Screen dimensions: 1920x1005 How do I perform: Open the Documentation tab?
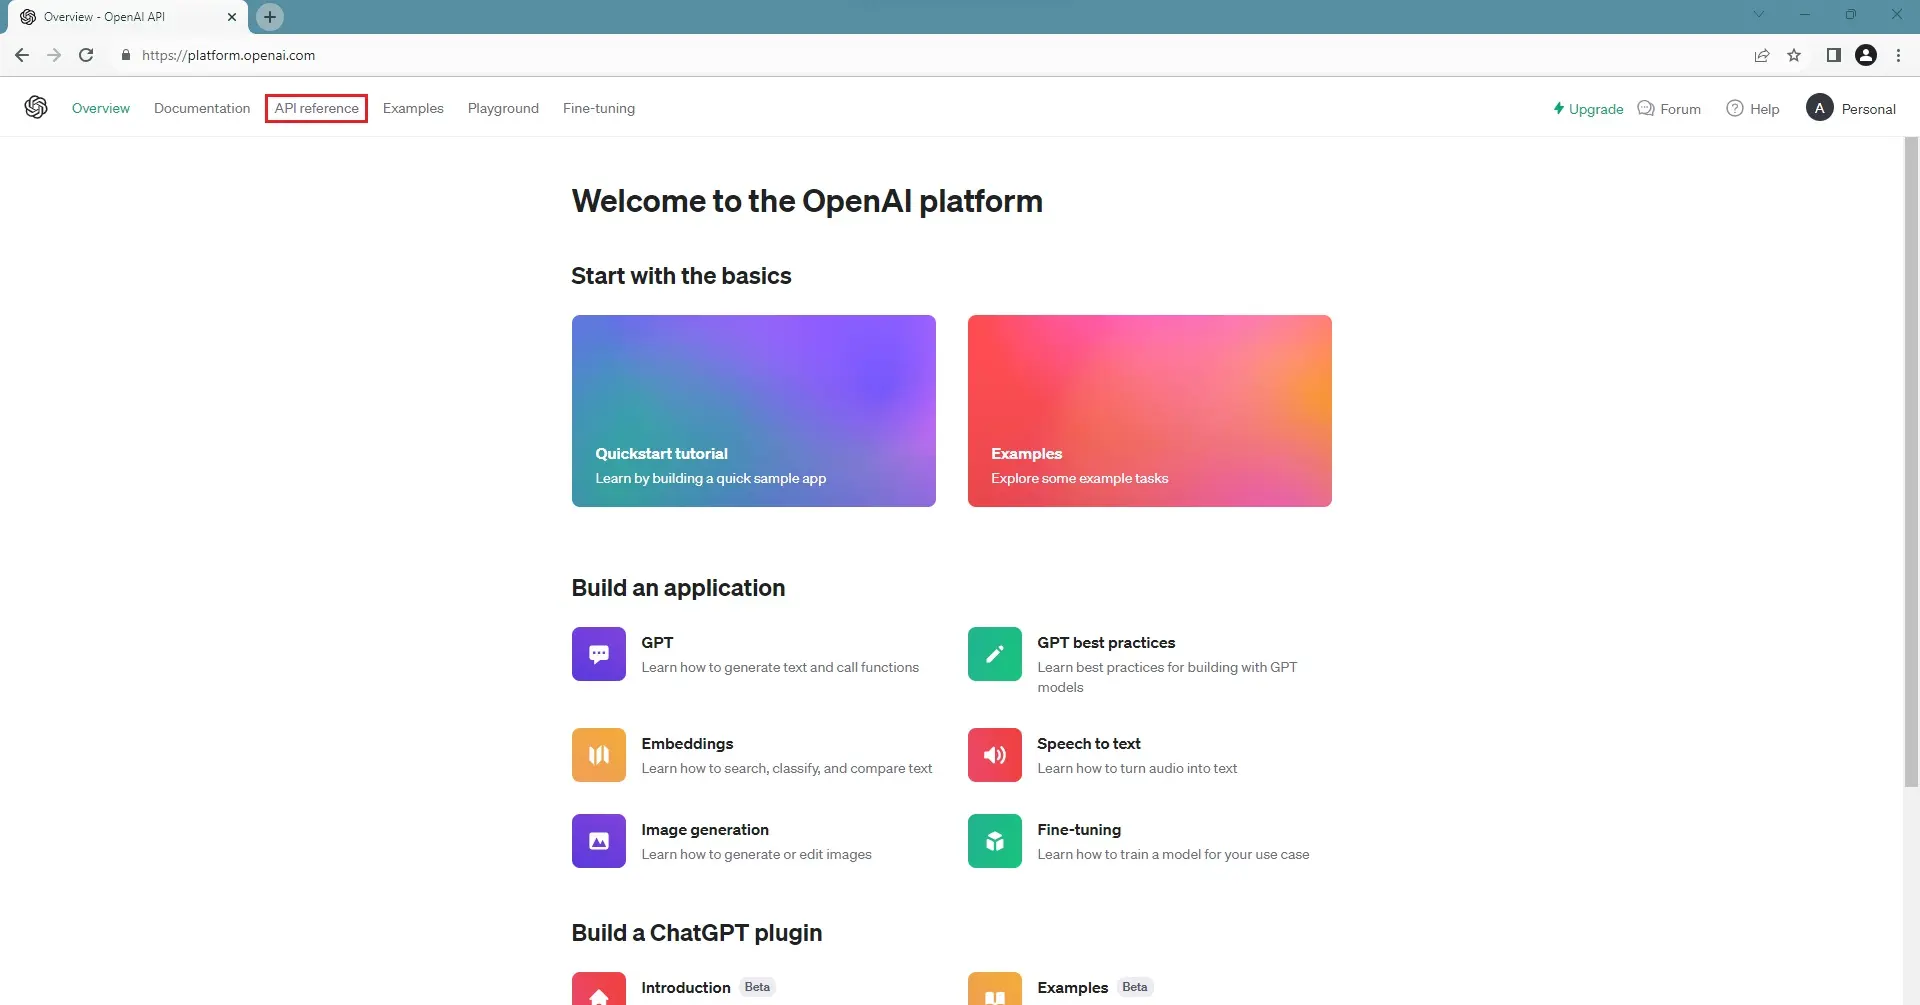point(202,108)
